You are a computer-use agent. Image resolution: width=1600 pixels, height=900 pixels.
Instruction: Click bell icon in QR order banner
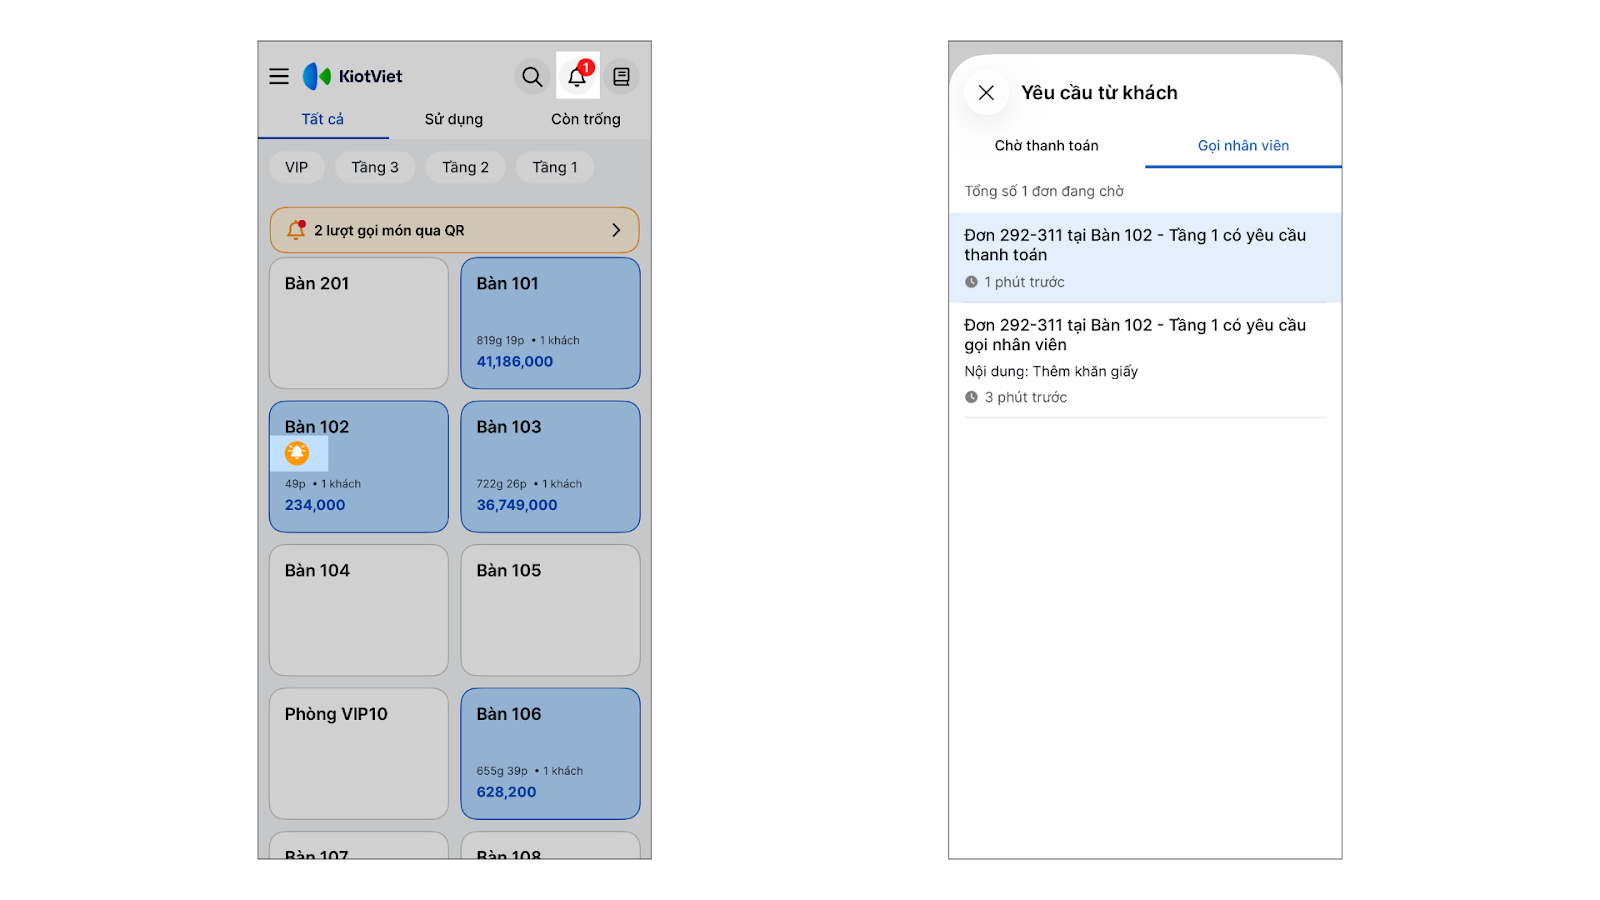pyautogui.click(x=296, y=230)
